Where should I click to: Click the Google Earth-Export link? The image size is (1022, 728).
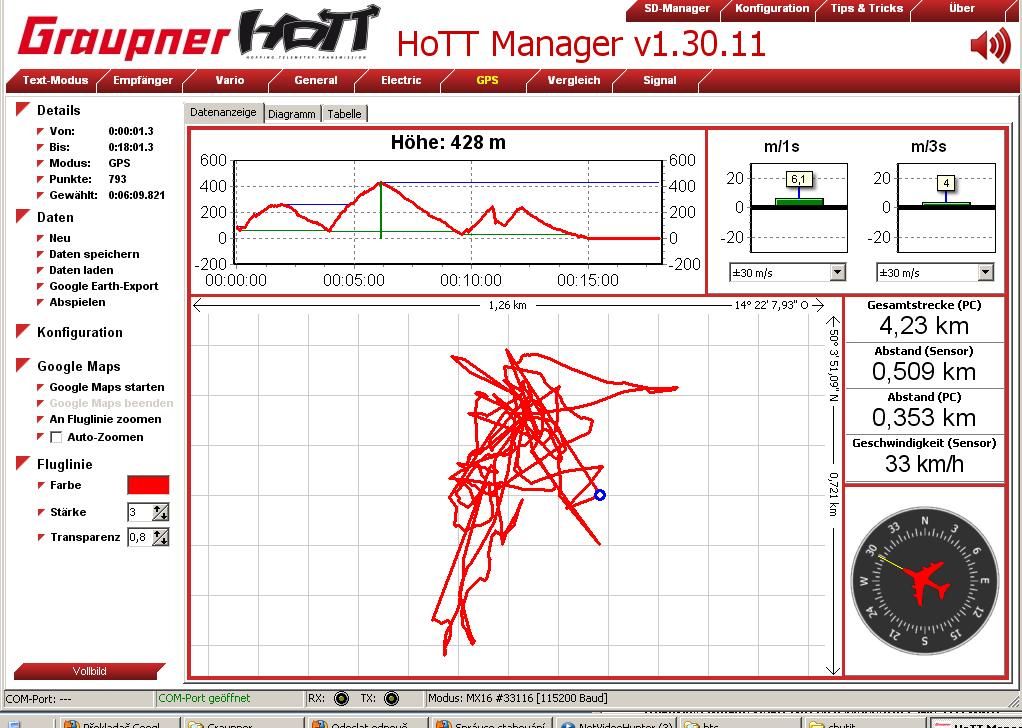[104, 286]
